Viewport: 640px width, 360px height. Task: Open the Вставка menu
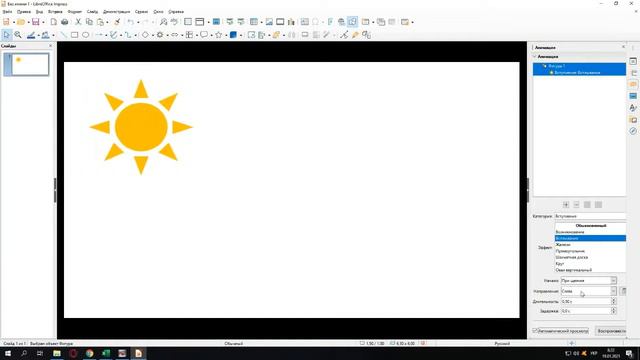point(55,12)
